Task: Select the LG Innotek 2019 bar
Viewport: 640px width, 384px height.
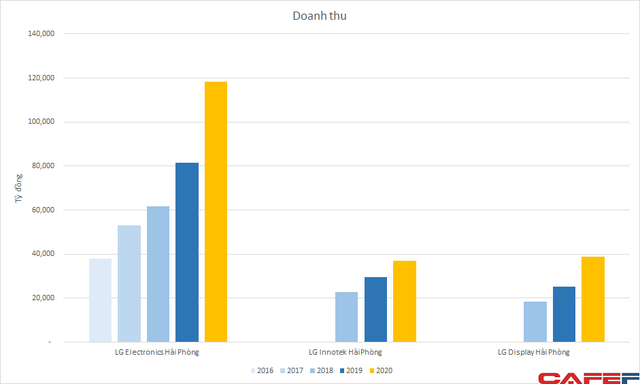Action: click(376, 309)
